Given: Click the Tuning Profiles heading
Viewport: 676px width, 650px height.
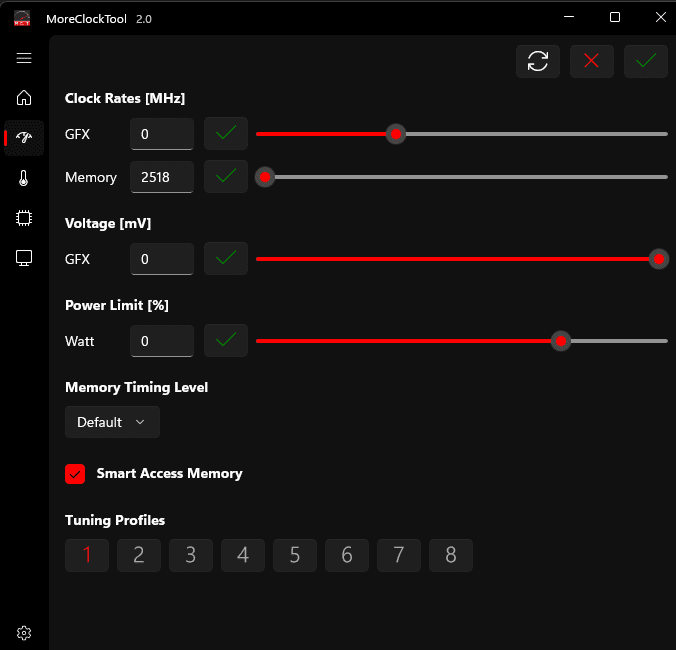Looking at the screenshot, I should point(115,520).
